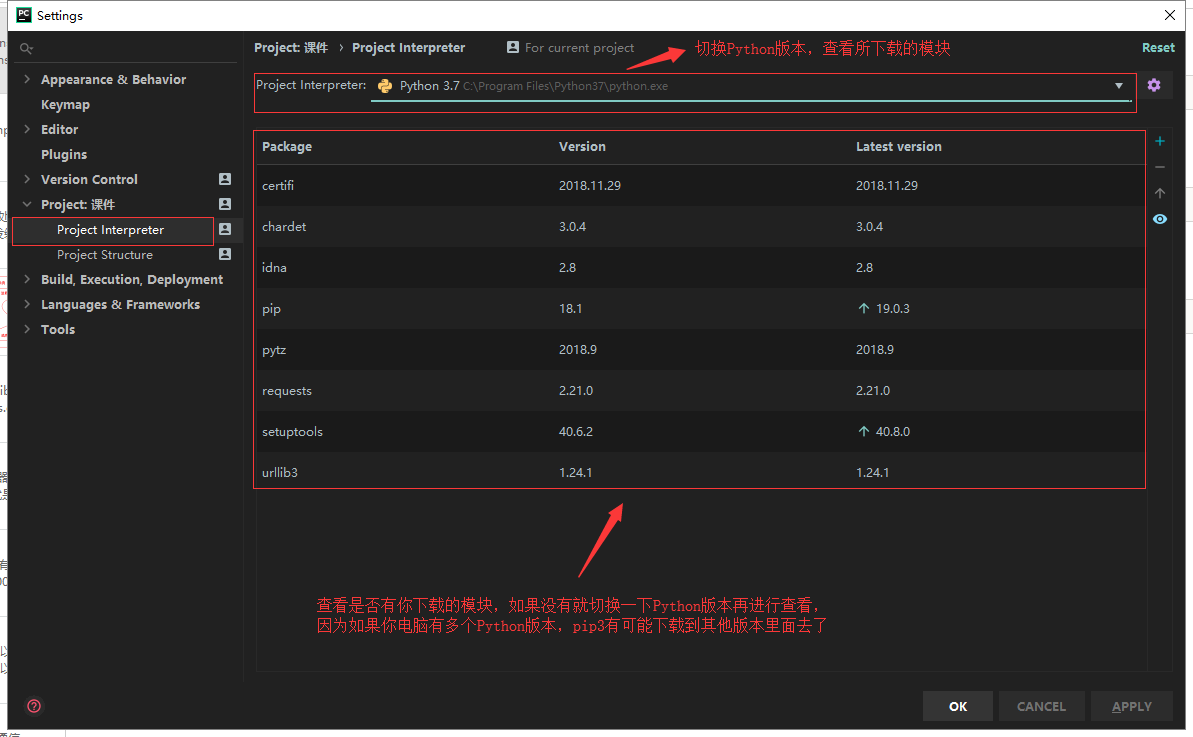Select the certifi package row
Viewport: 1193px width, 737px height.
[700, 186]
